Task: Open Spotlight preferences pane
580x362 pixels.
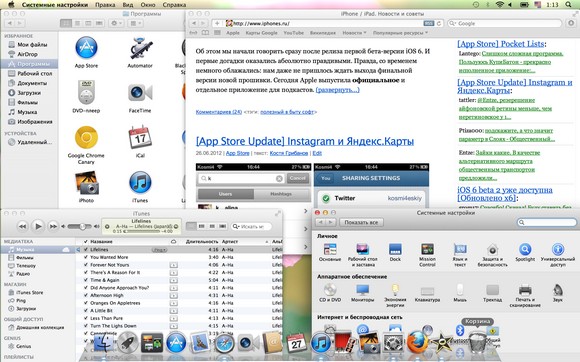Action: coord(525,249)
